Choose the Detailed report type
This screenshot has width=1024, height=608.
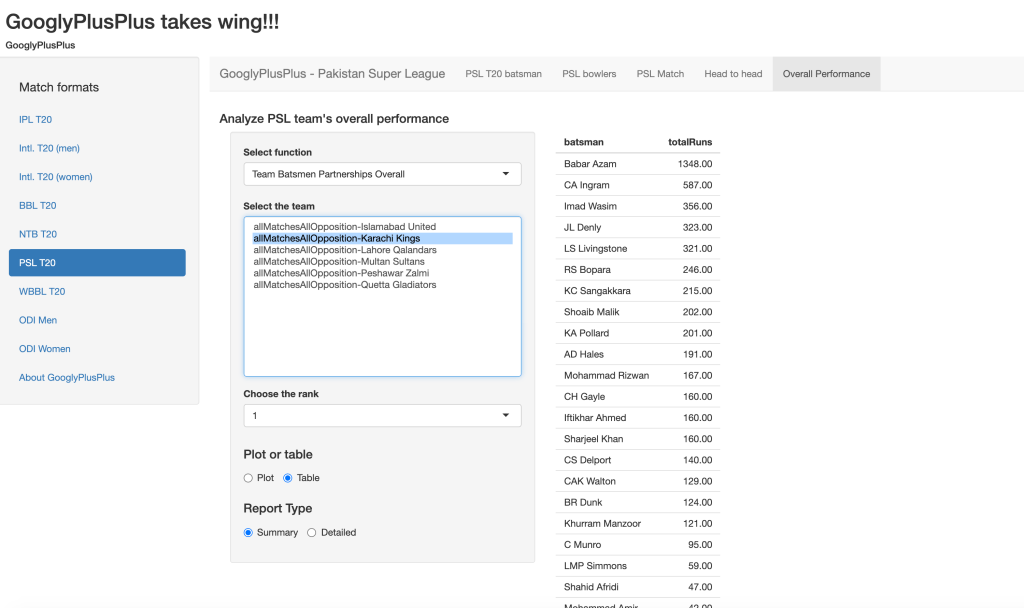(312, 532)
